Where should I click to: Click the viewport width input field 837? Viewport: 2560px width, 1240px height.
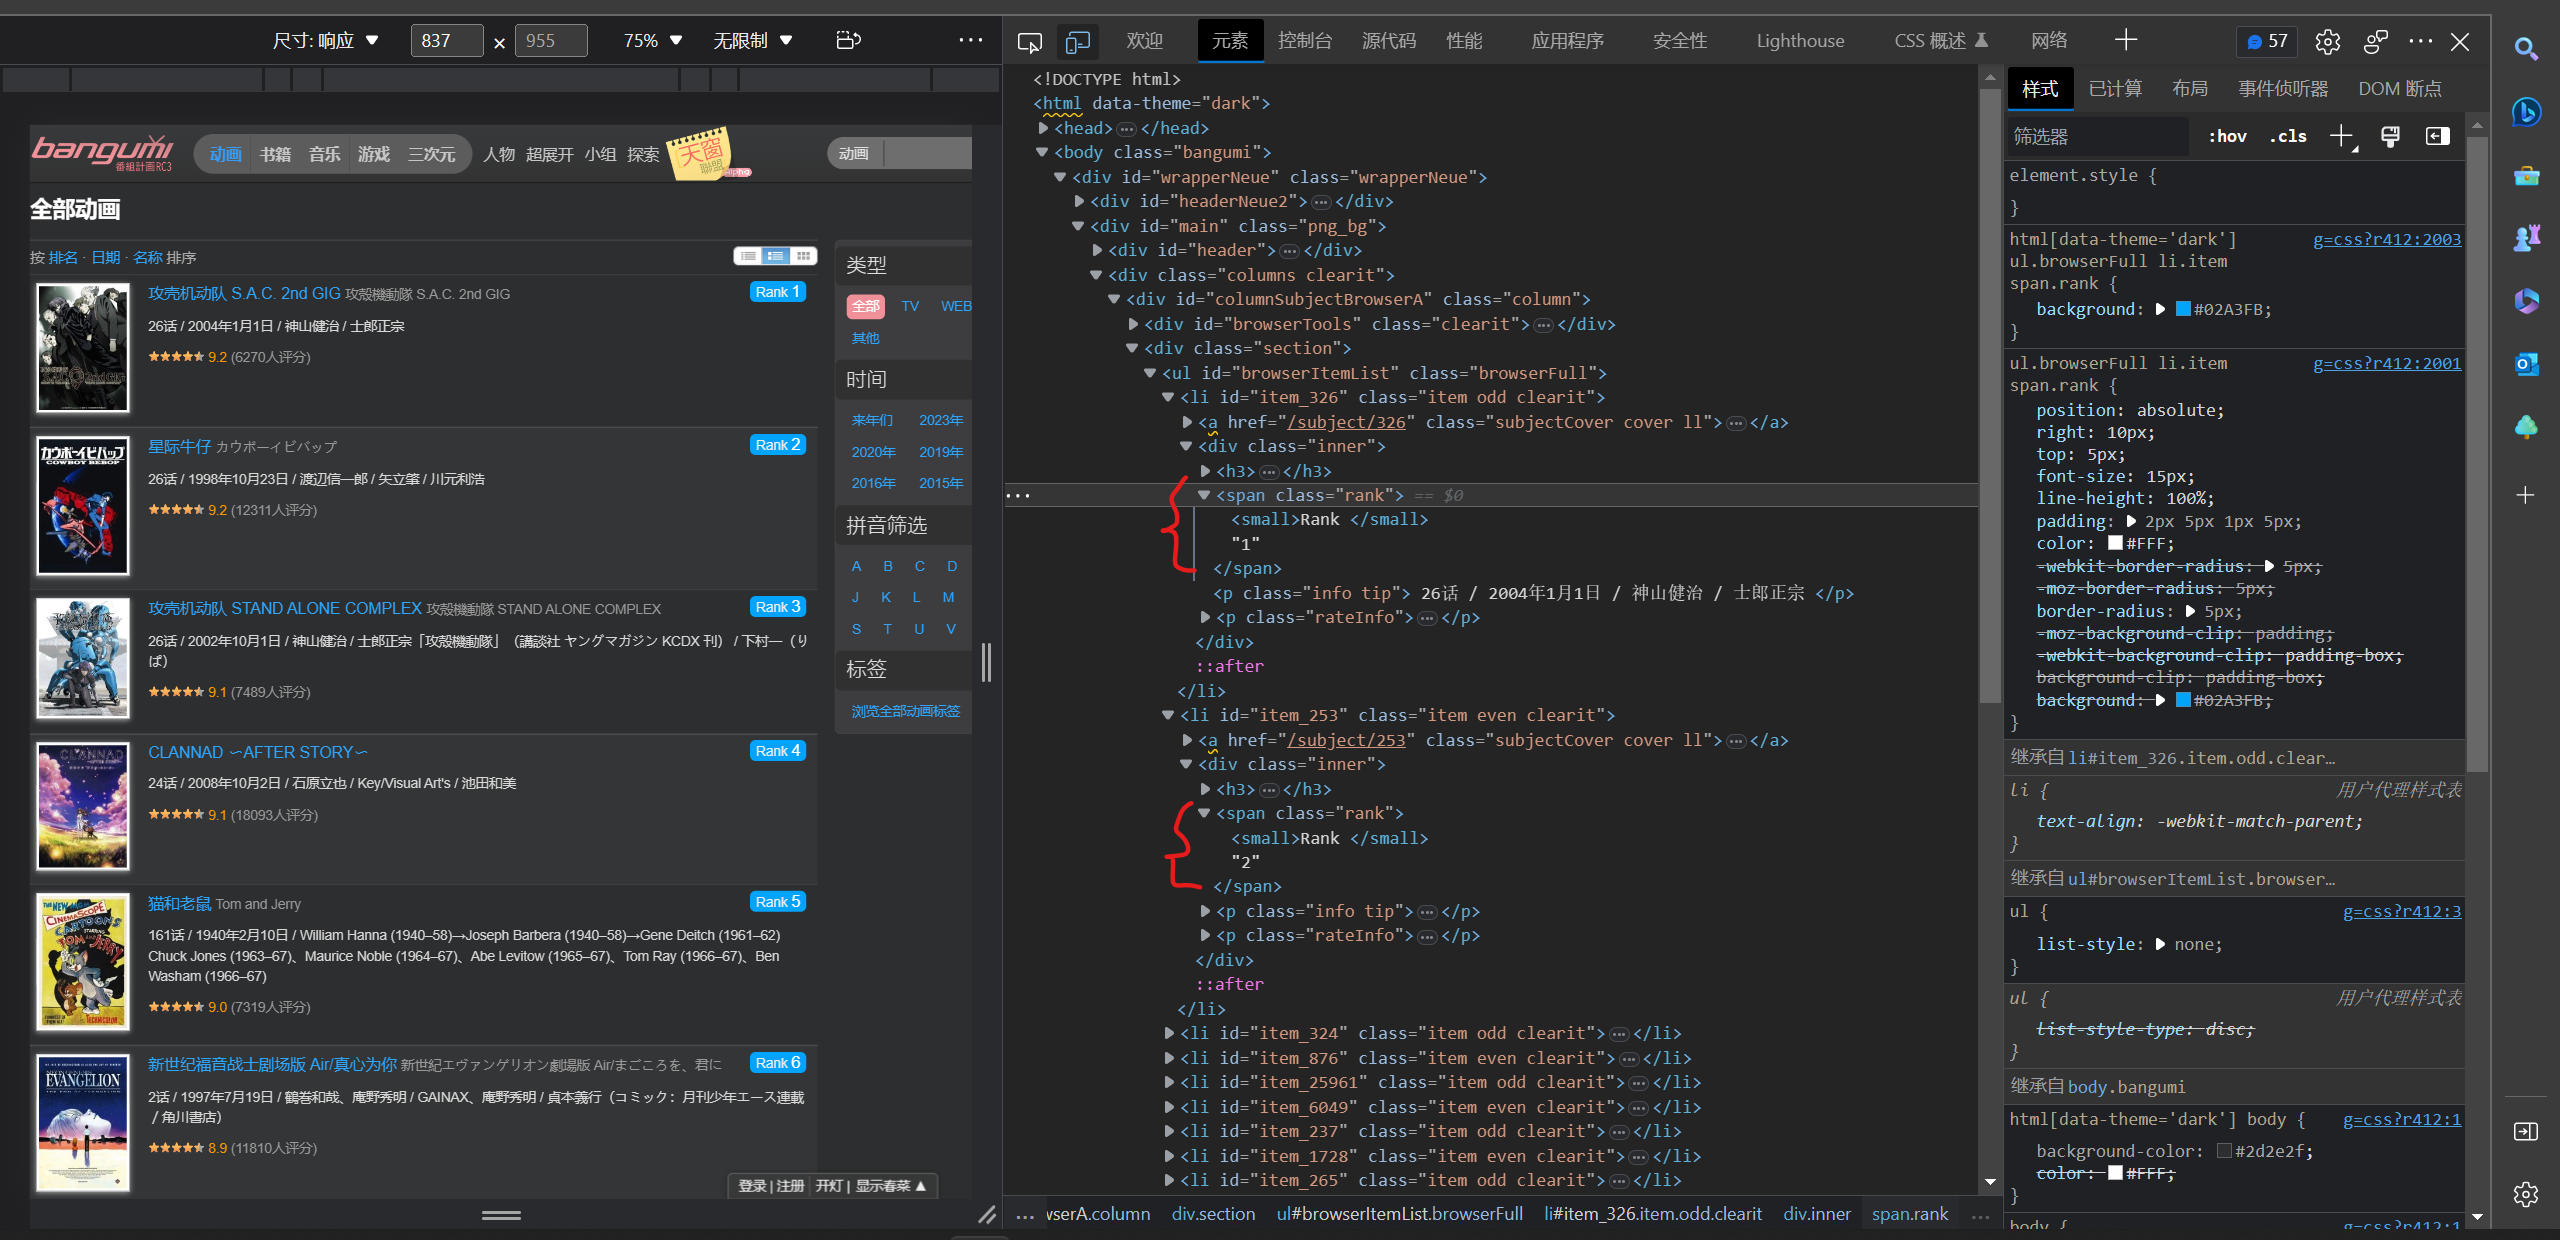[446, 40]
